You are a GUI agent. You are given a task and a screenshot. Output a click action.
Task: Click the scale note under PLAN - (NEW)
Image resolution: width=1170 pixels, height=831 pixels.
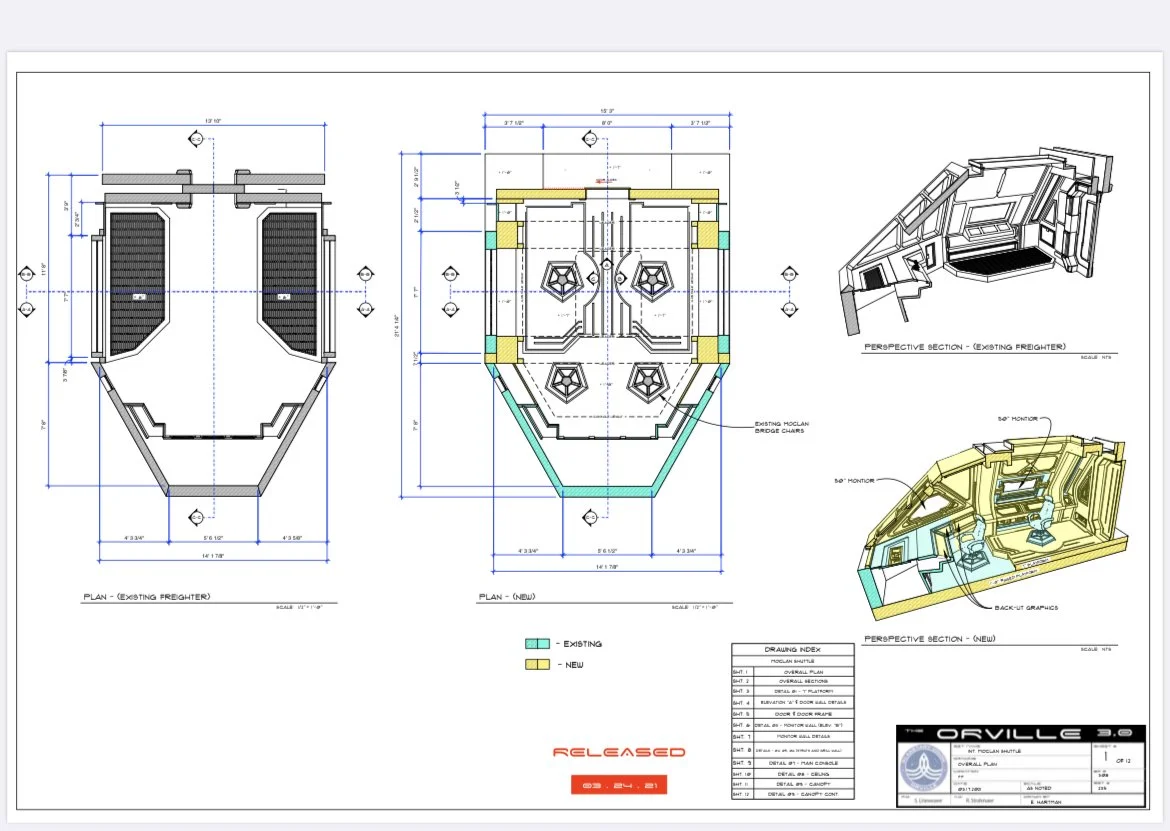tap(695, 607)
